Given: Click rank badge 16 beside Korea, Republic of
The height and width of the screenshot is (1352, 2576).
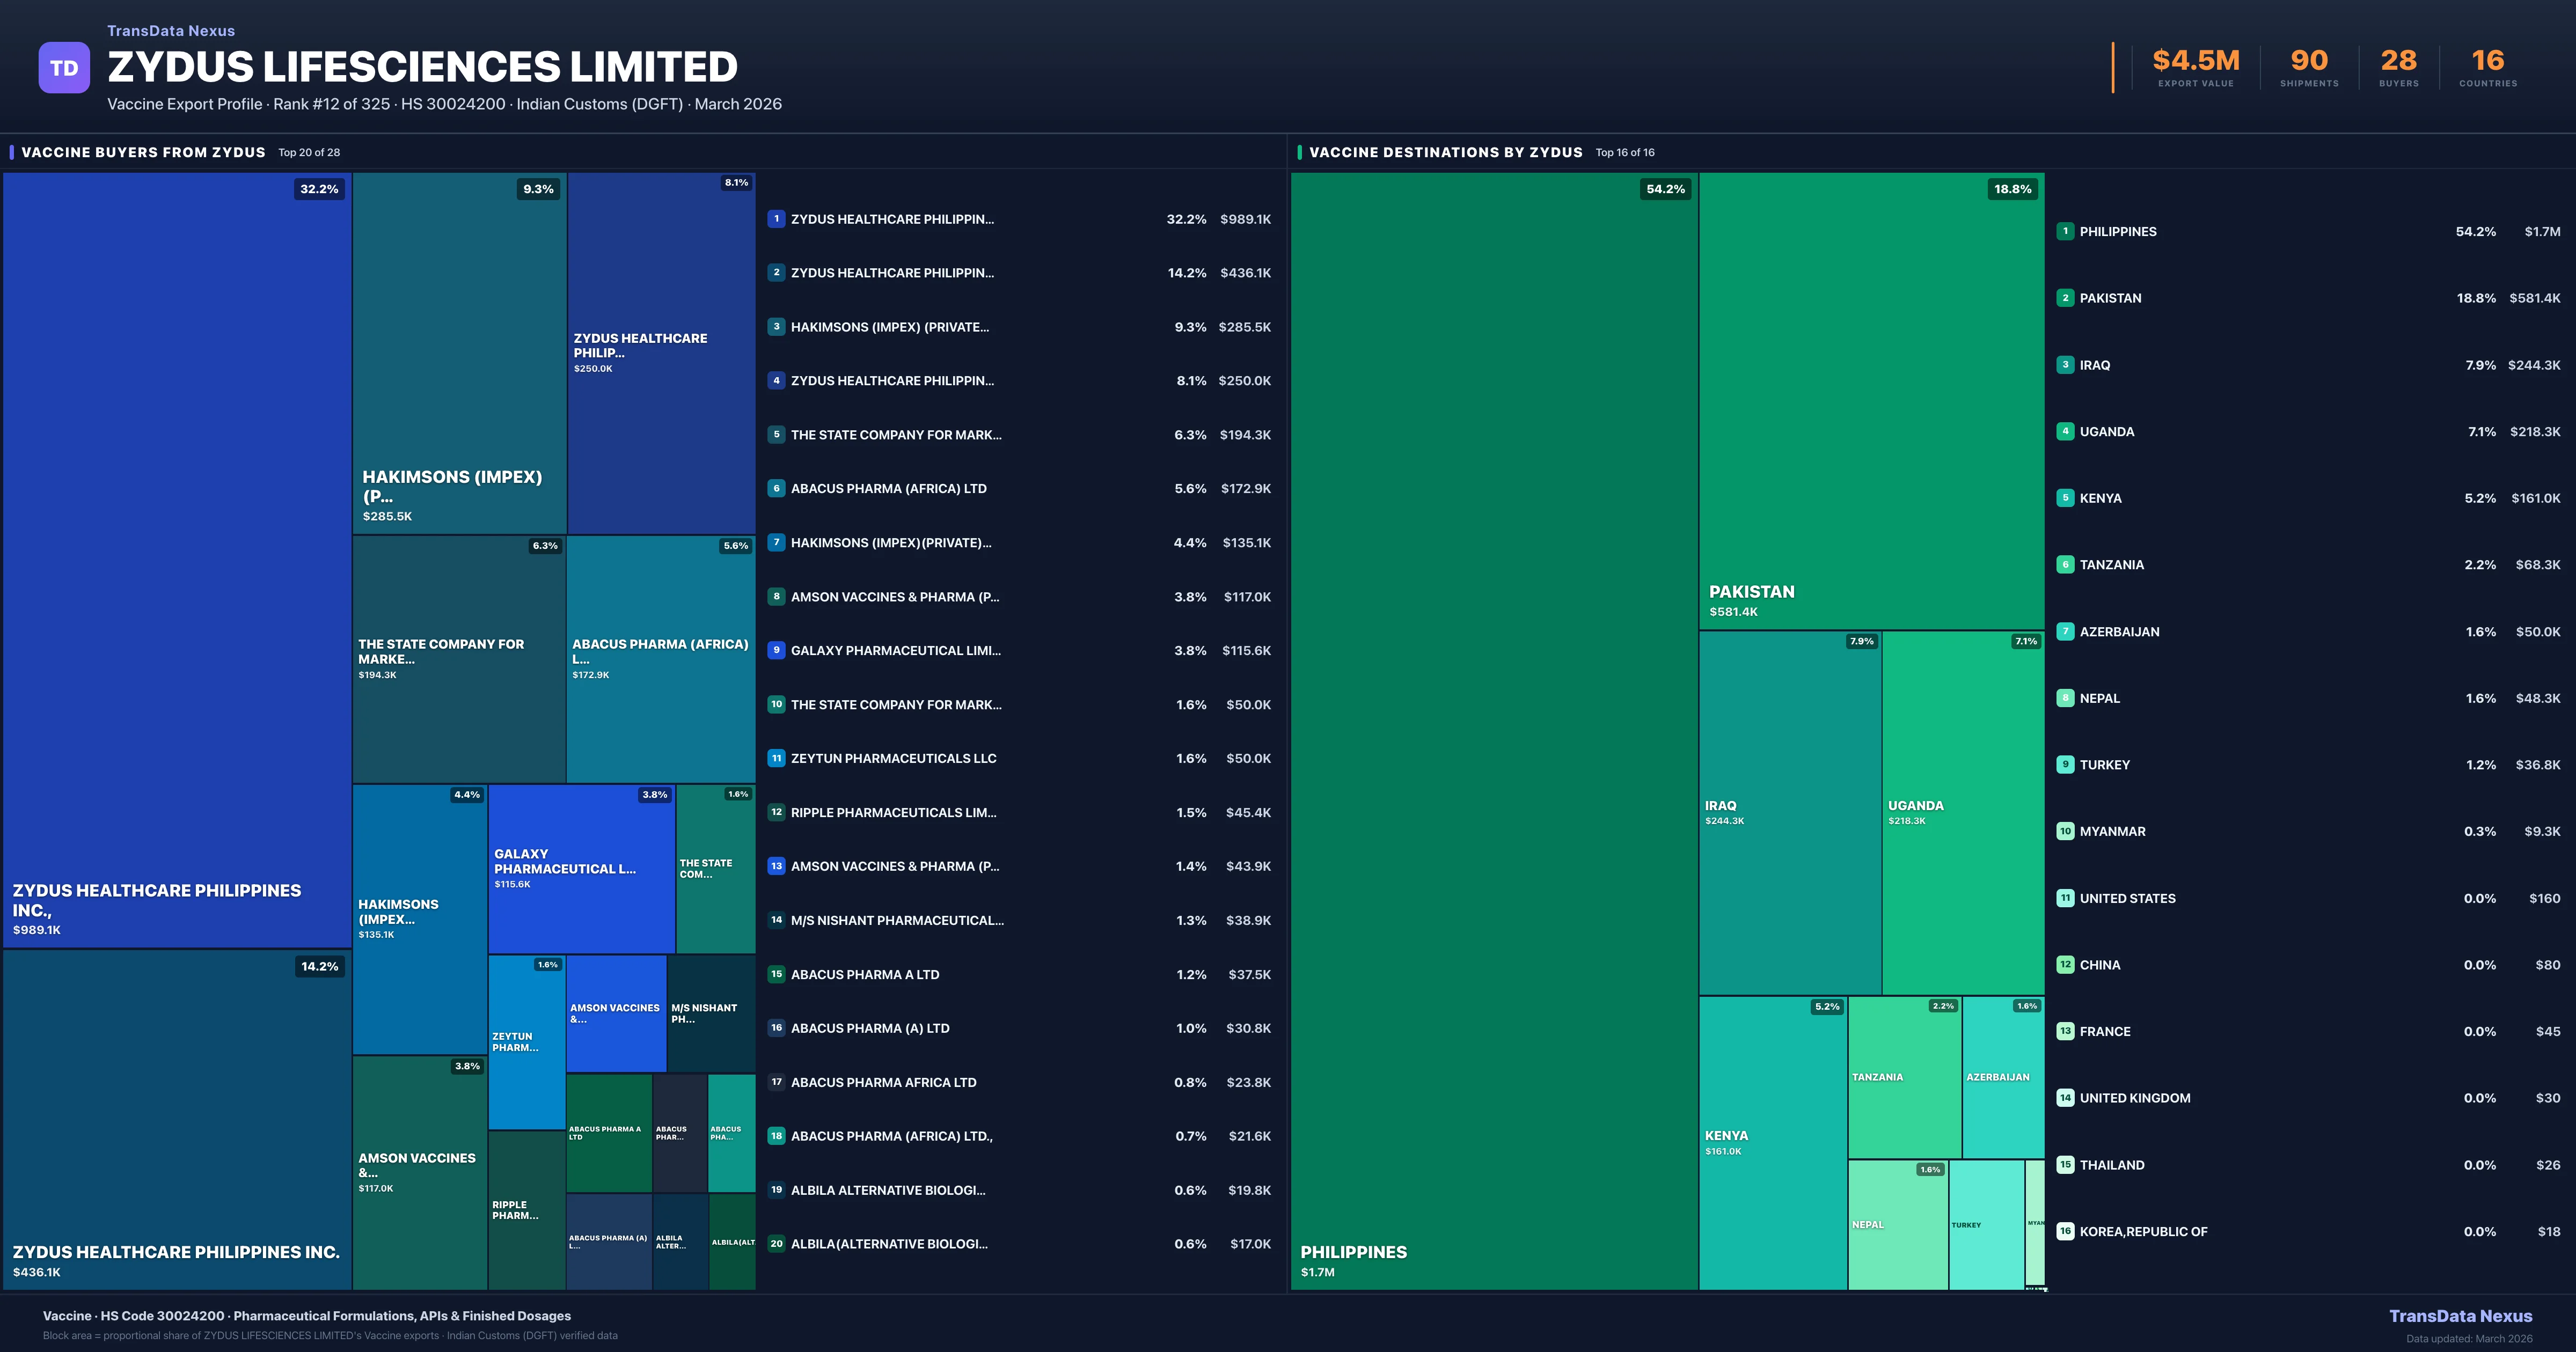Looking at the screenshot, I should coord(2065,1231).
